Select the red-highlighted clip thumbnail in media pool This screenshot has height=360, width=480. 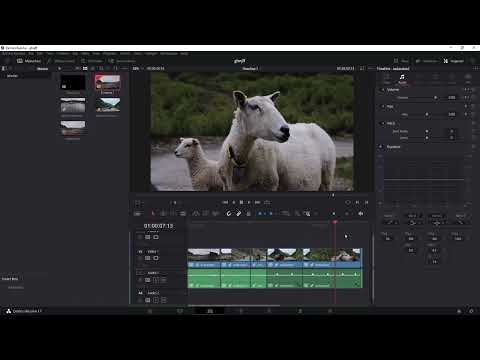108,82
